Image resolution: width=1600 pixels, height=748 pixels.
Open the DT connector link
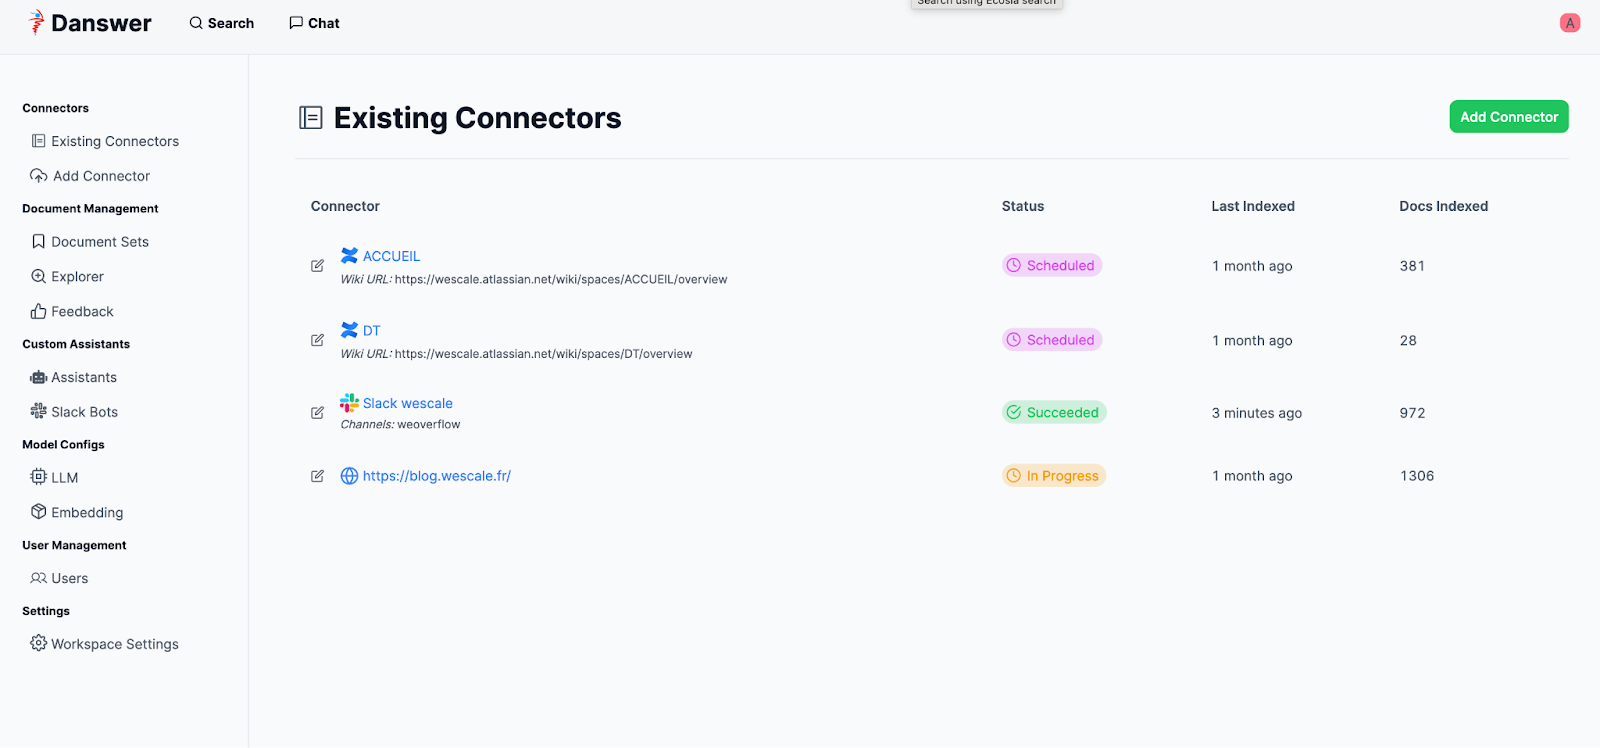(371, 330)
